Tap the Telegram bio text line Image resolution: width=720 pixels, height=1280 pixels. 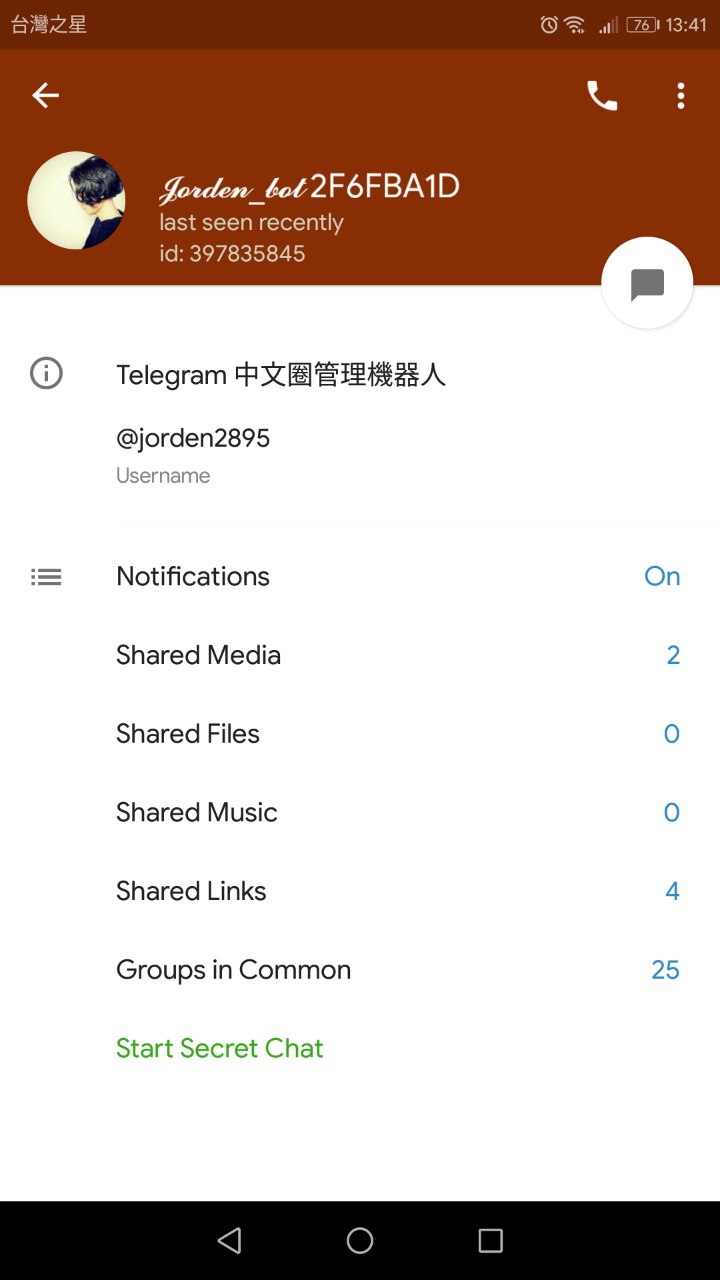[x=281, y=375]
